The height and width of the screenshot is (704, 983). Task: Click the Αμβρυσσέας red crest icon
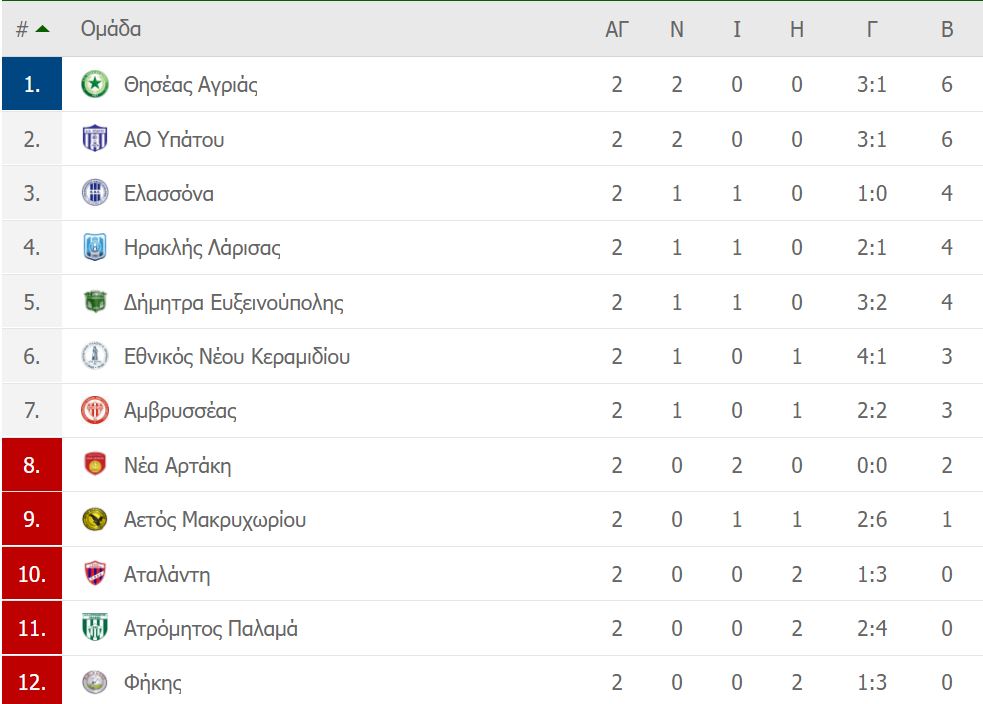tap(95, 410)
